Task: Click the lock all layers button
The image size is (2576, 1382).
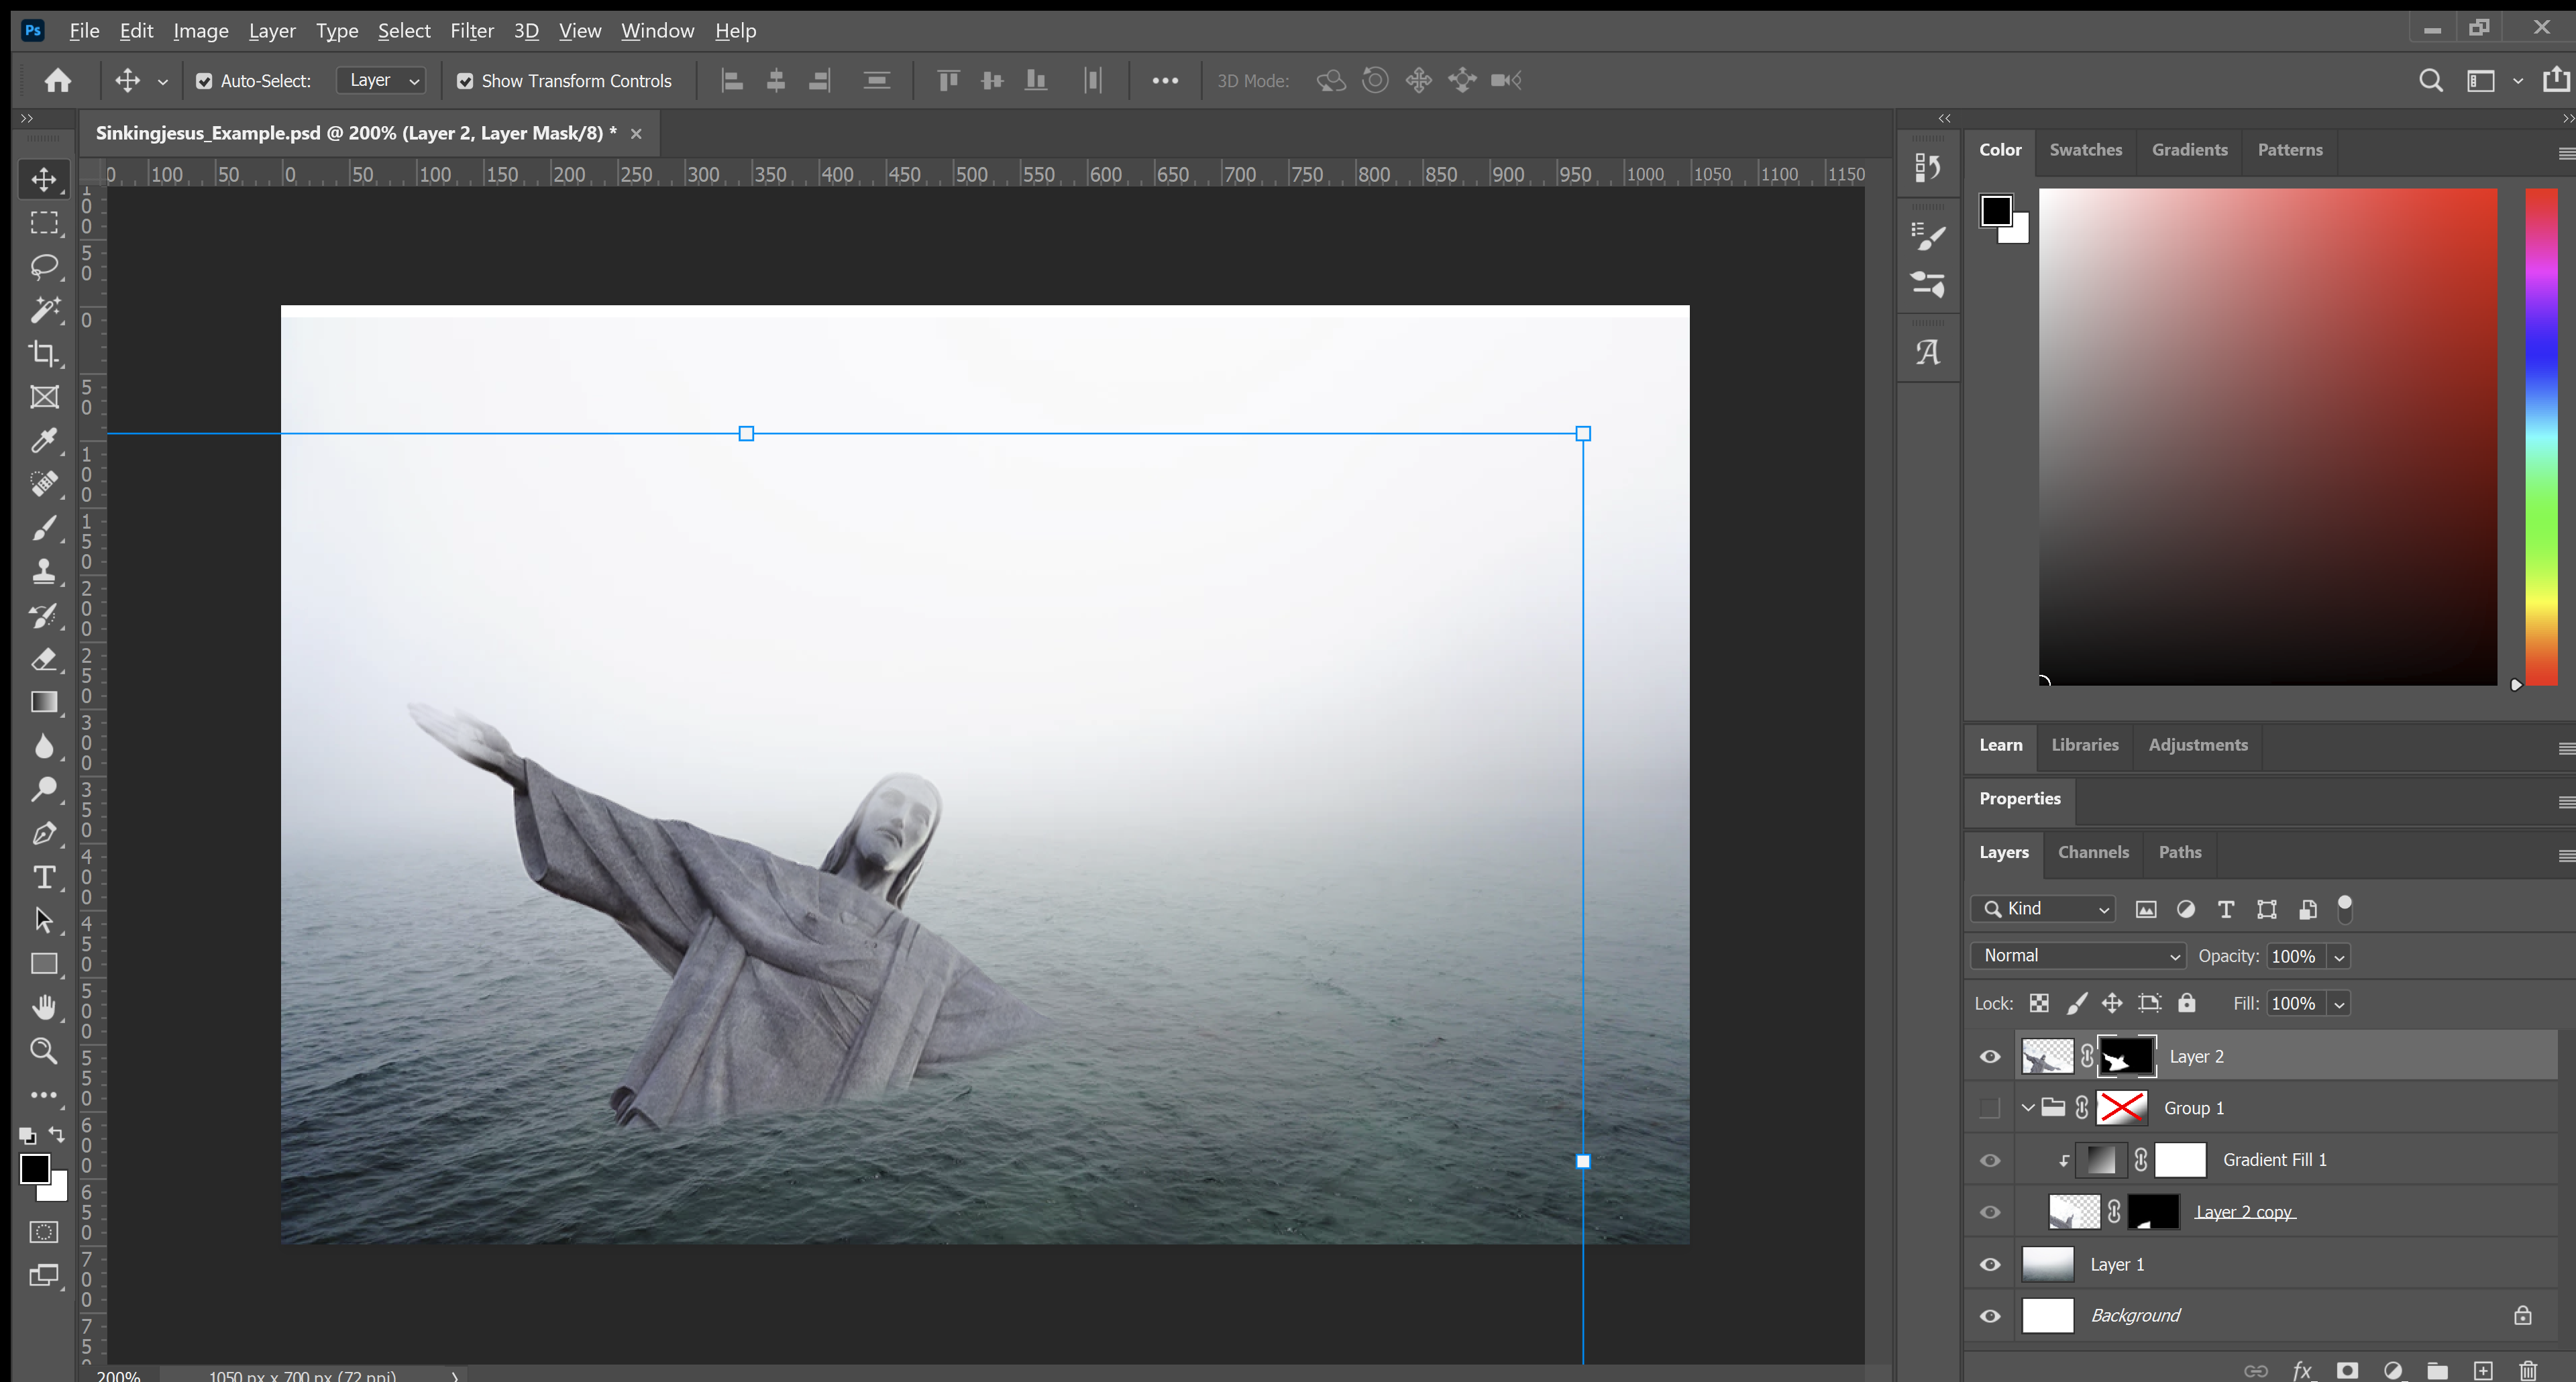Action: [x=2187, y=1003]
